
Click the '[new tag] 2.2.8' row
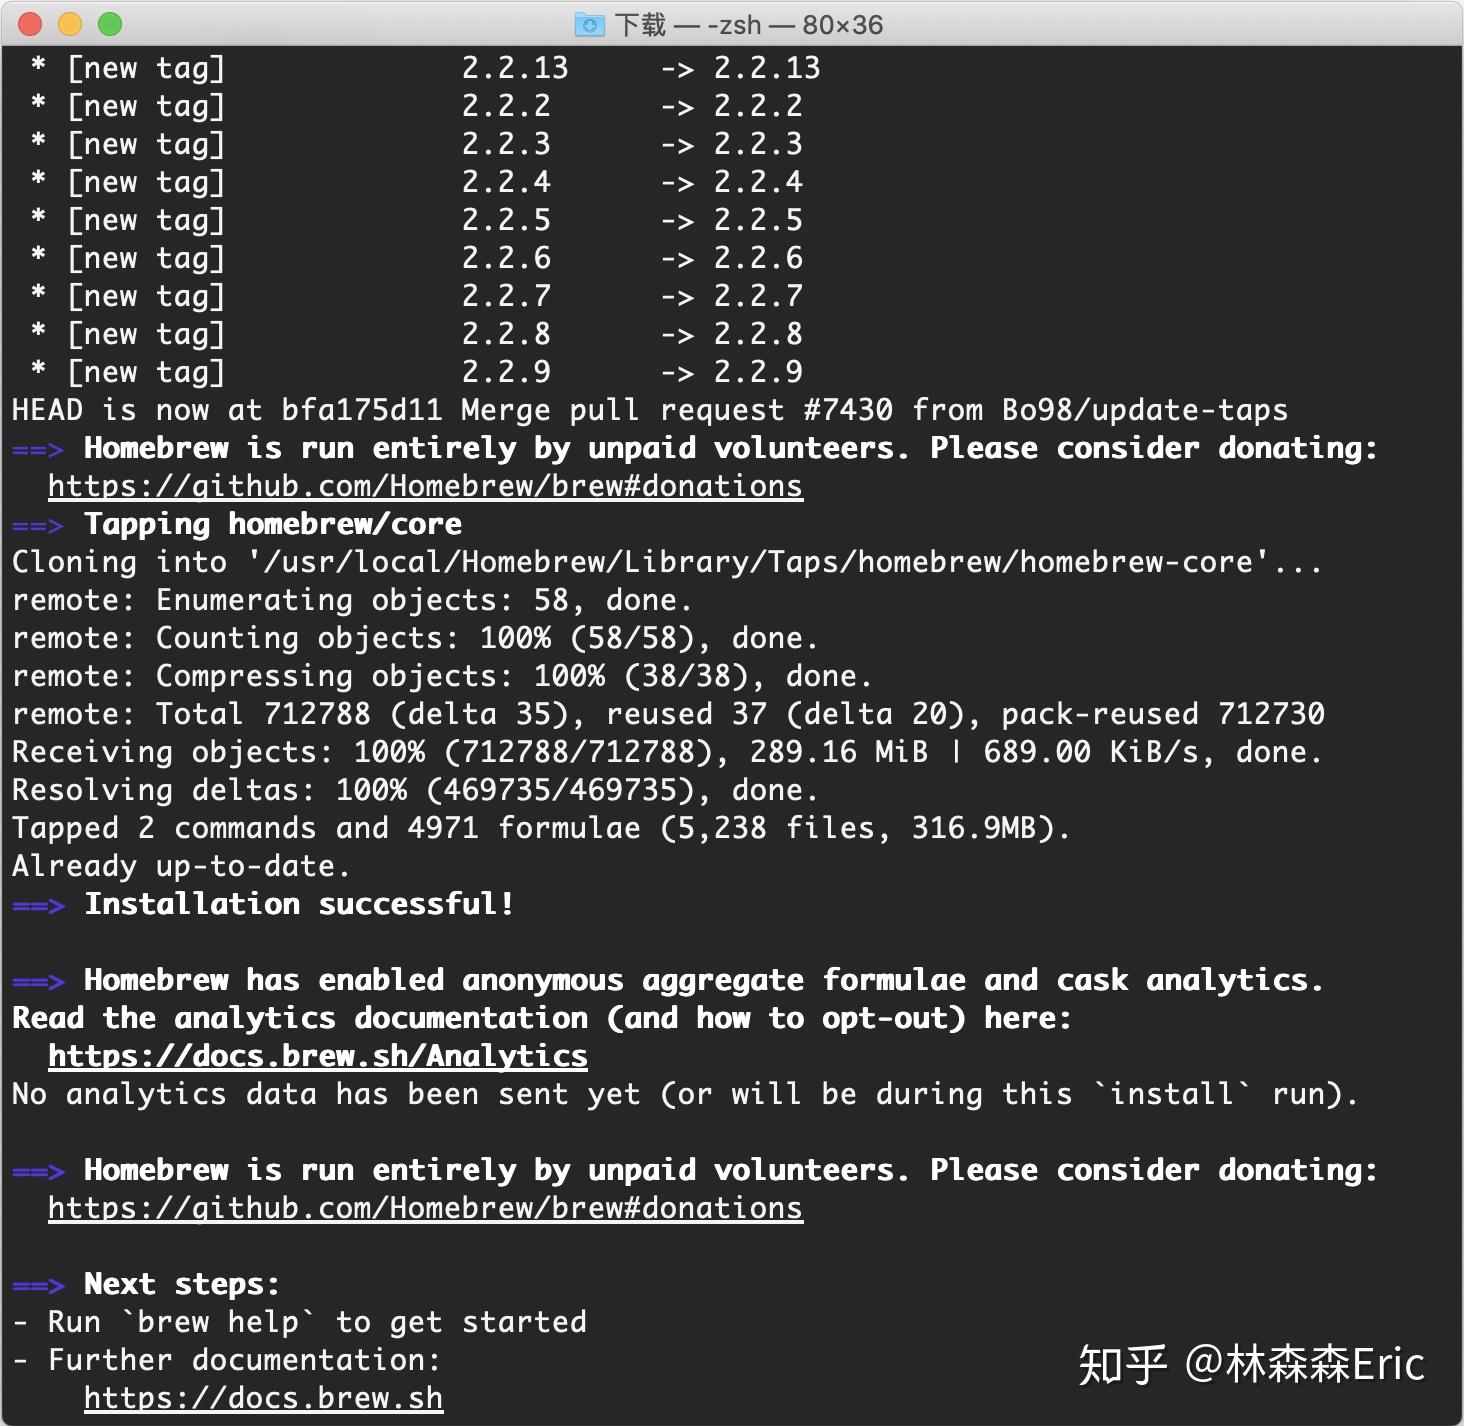pyautogui.click(x=416, y=334)
